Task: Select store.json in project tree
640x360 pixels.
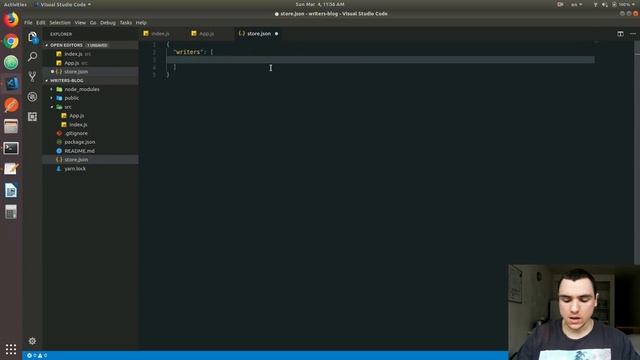Action: [91, 160]
